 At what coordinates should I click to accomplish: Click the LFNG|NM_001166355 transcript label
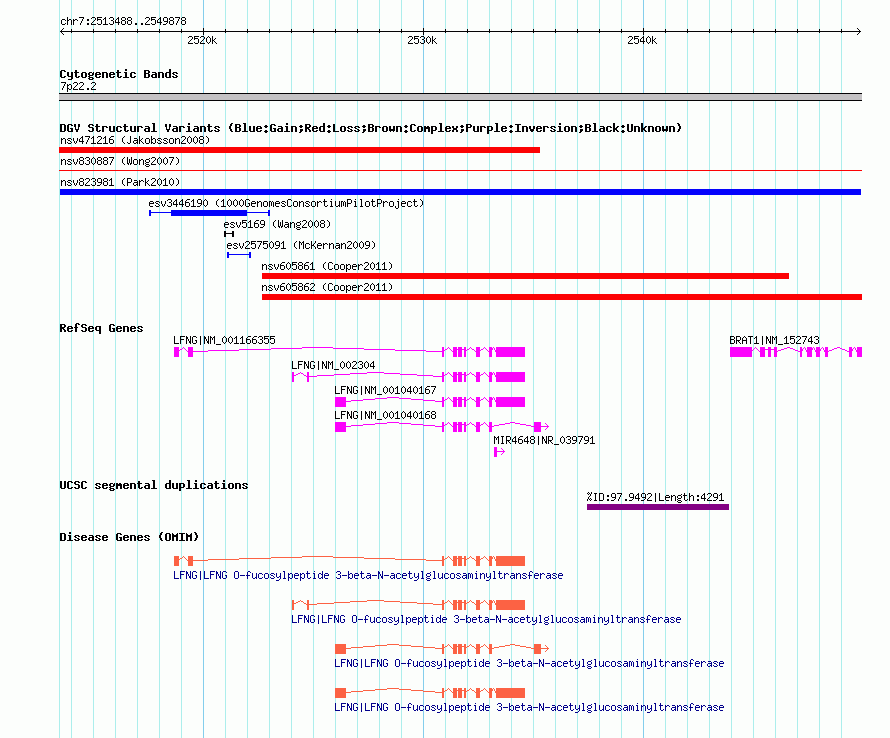pos(224,340)
